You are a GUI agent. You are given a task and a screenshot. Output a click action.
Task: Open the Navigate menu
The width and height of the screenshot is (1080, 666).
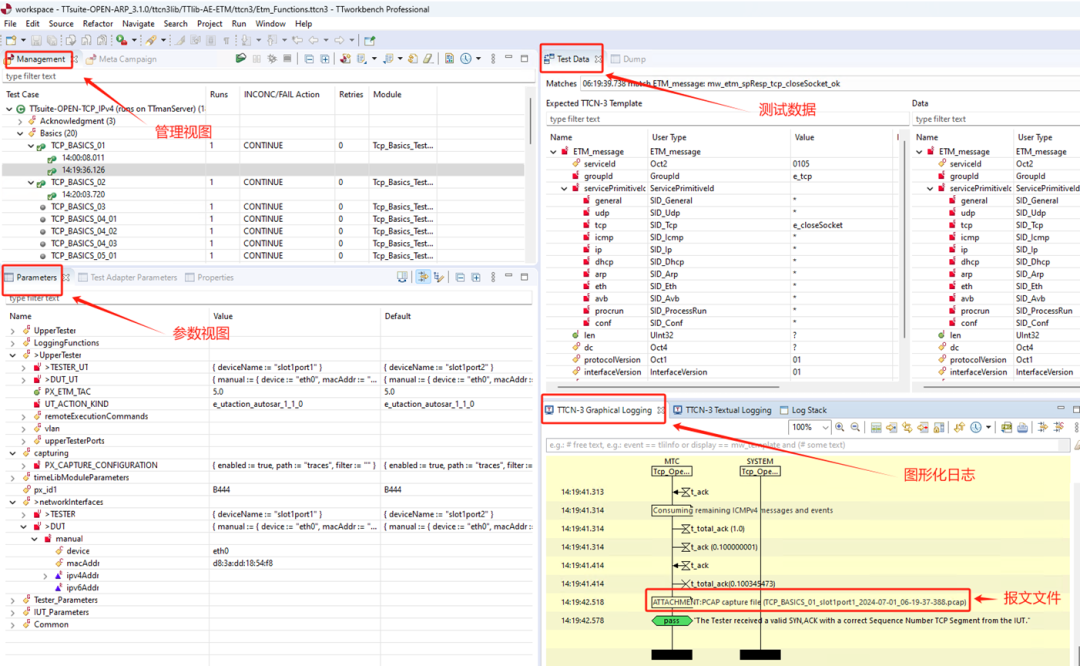point(138,23)
